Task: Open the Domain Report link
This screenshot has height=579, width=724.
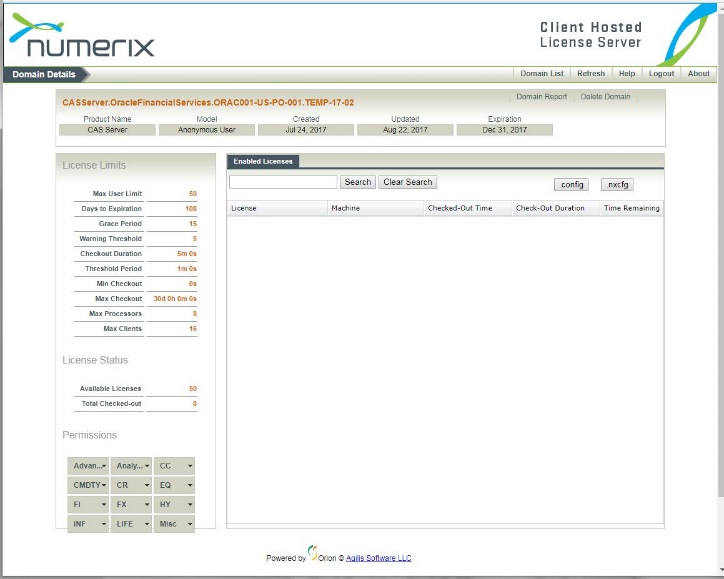Action: 541,96
